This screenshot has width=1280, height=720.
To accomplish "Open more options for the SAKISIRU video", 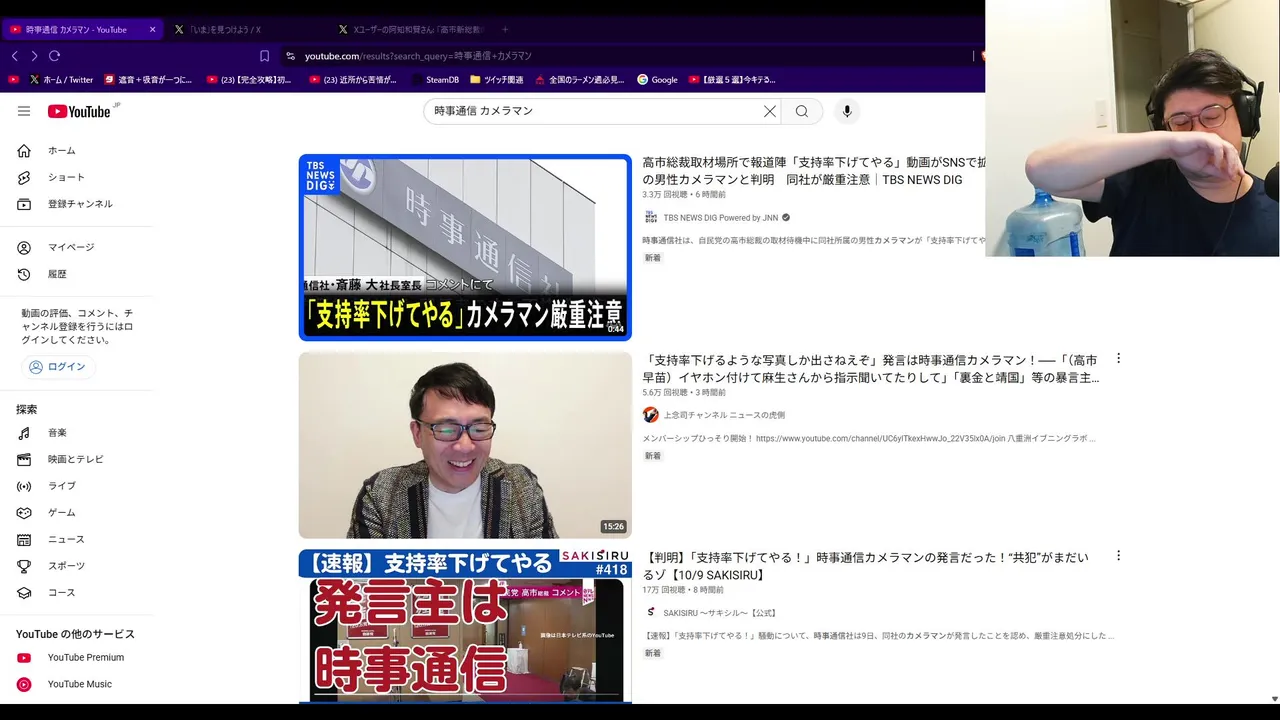I will coord(1118,555).
